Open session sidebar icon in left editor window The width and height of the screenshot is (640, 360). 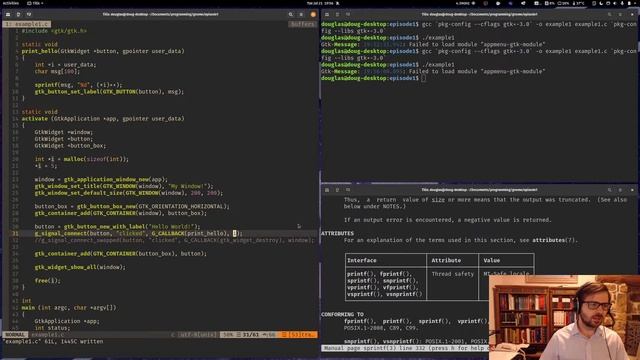coord(8,14)
